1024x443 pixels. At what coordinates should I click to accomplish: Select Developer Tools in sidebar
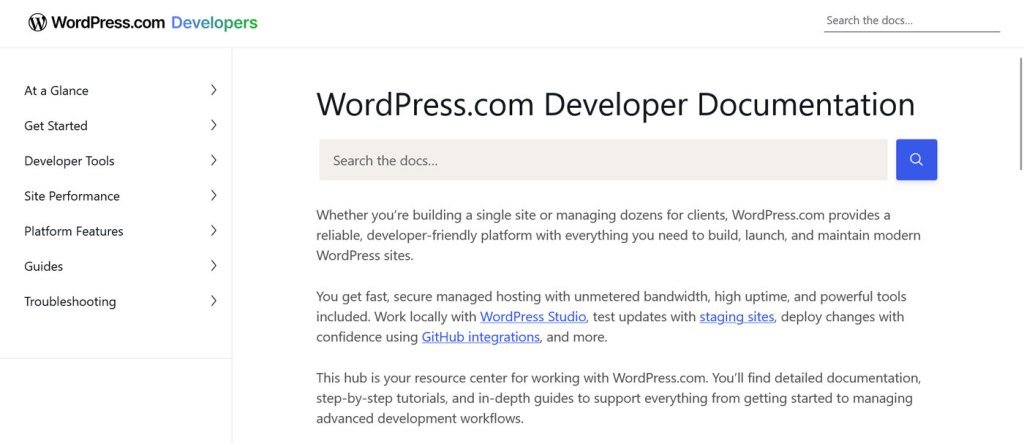69,161
